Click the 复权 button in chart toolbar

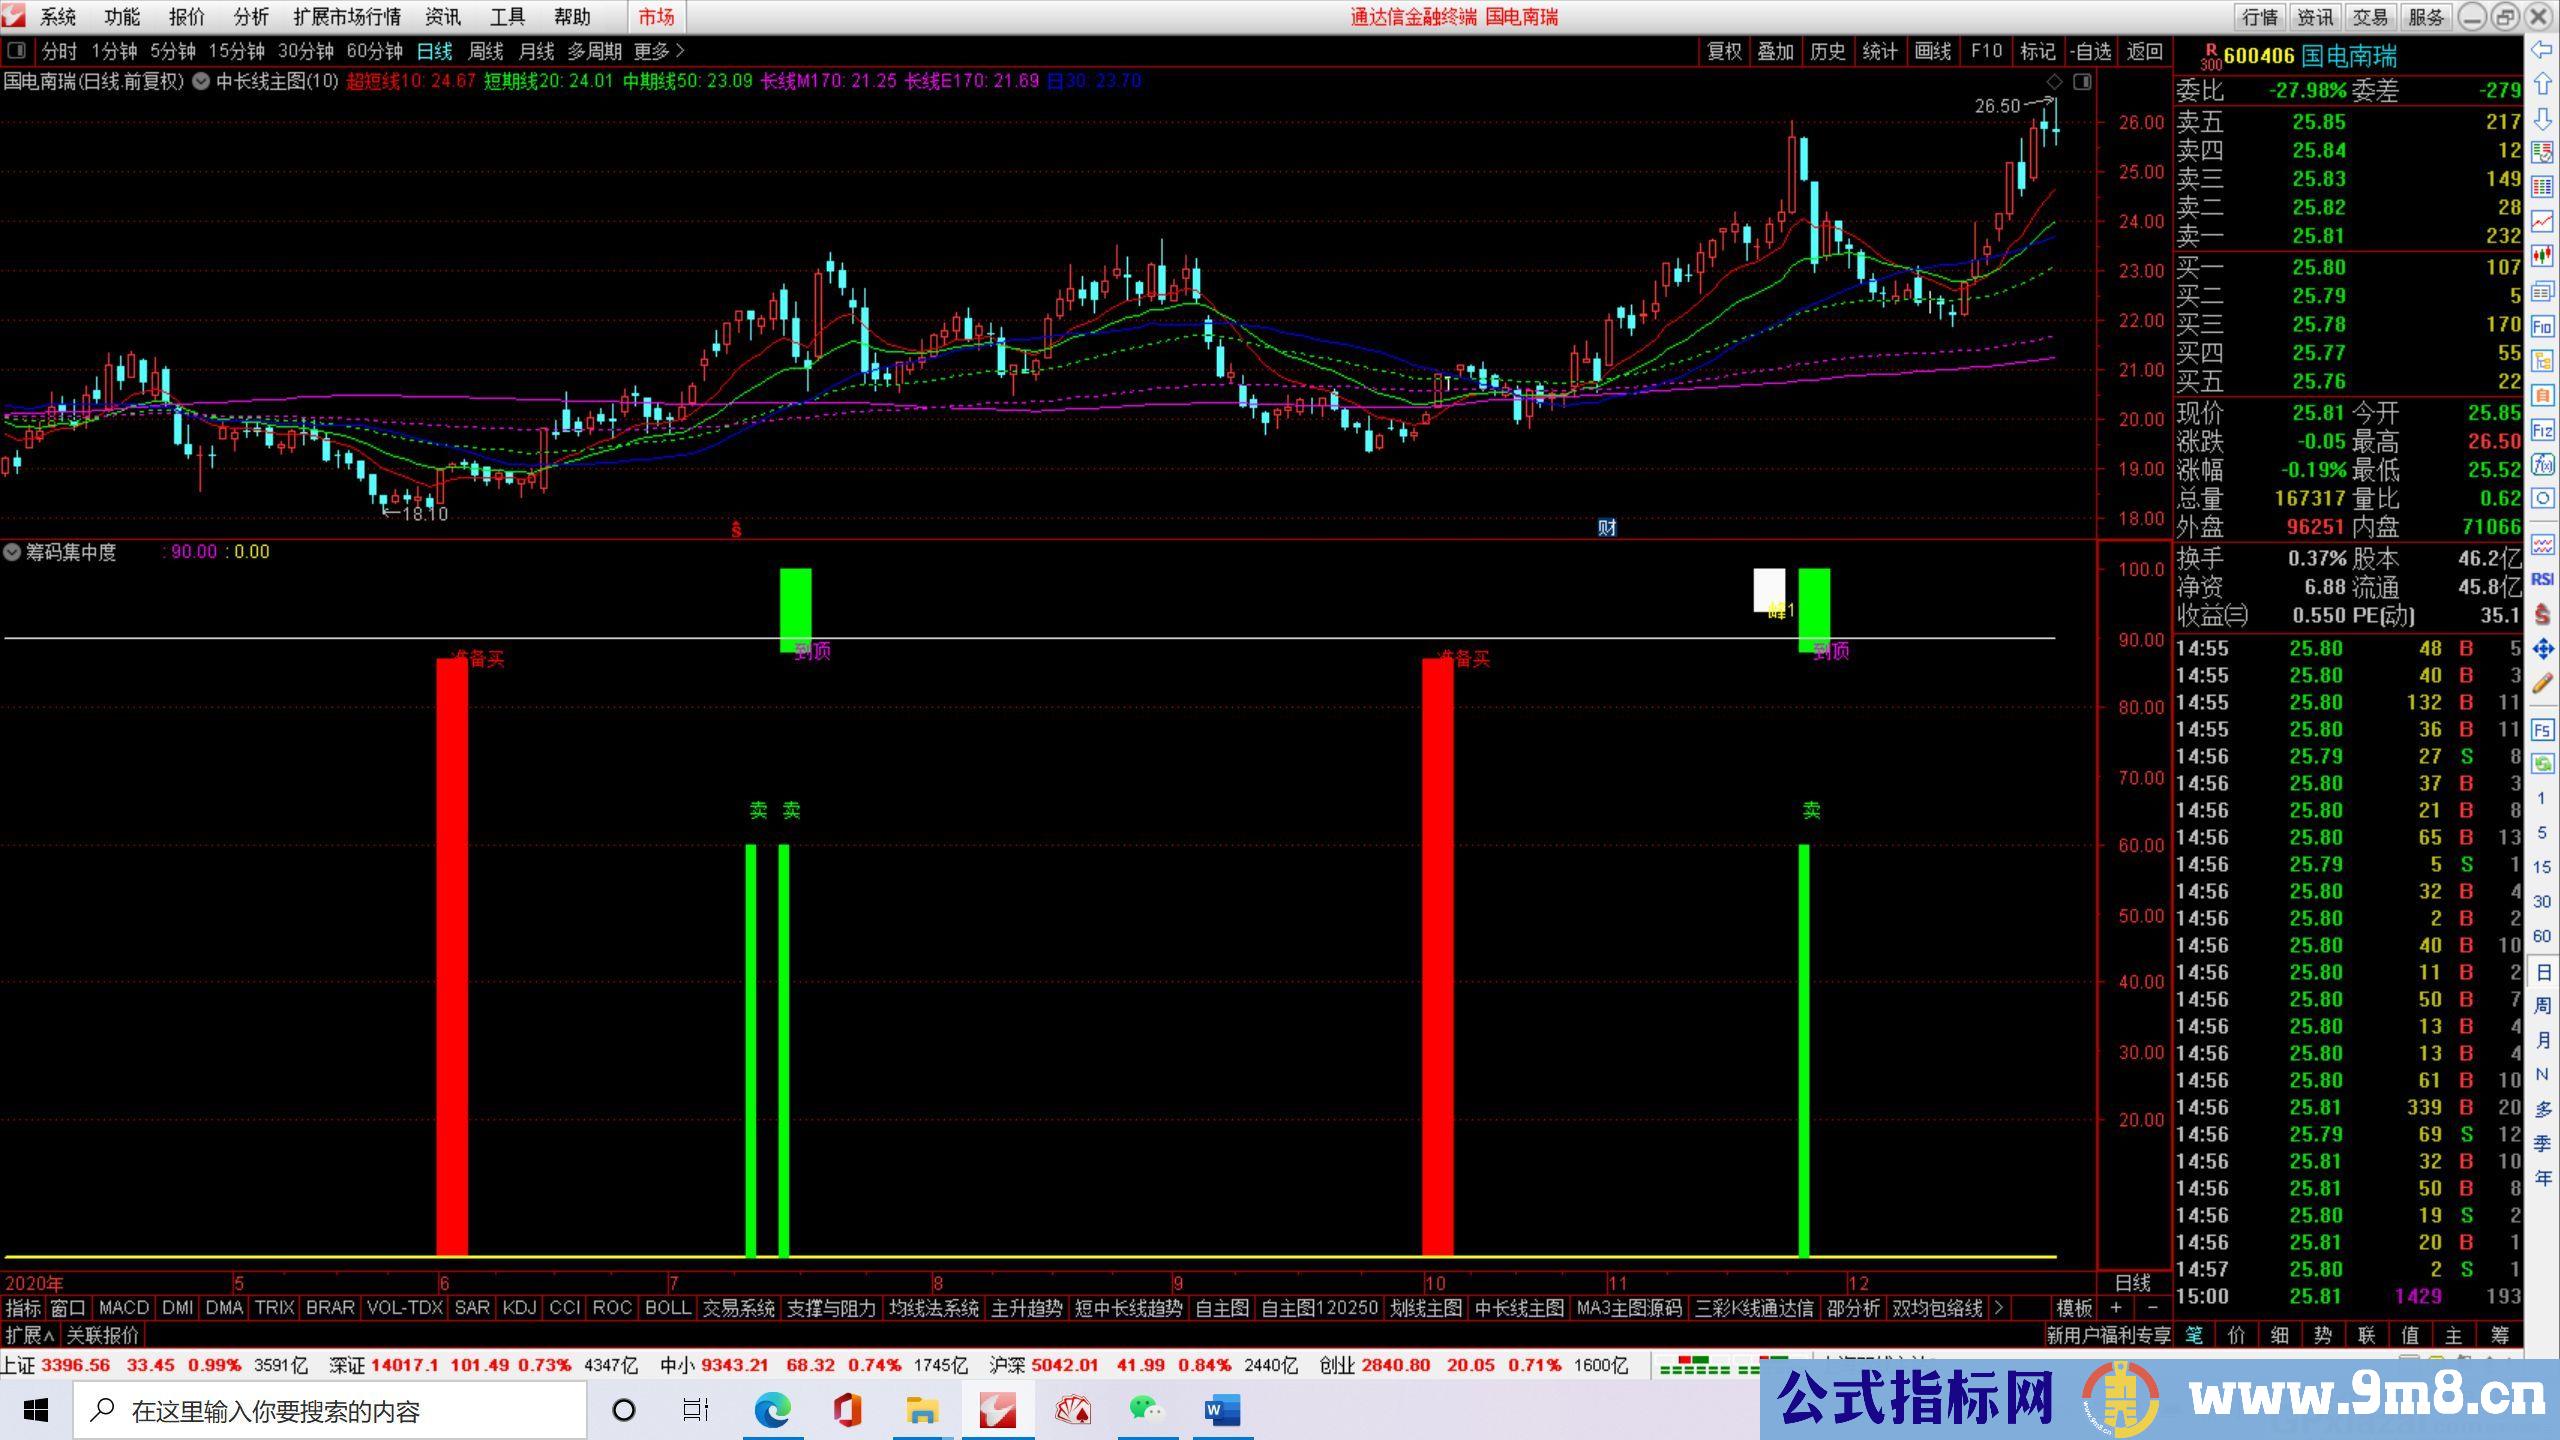(x=1724, y=51)
